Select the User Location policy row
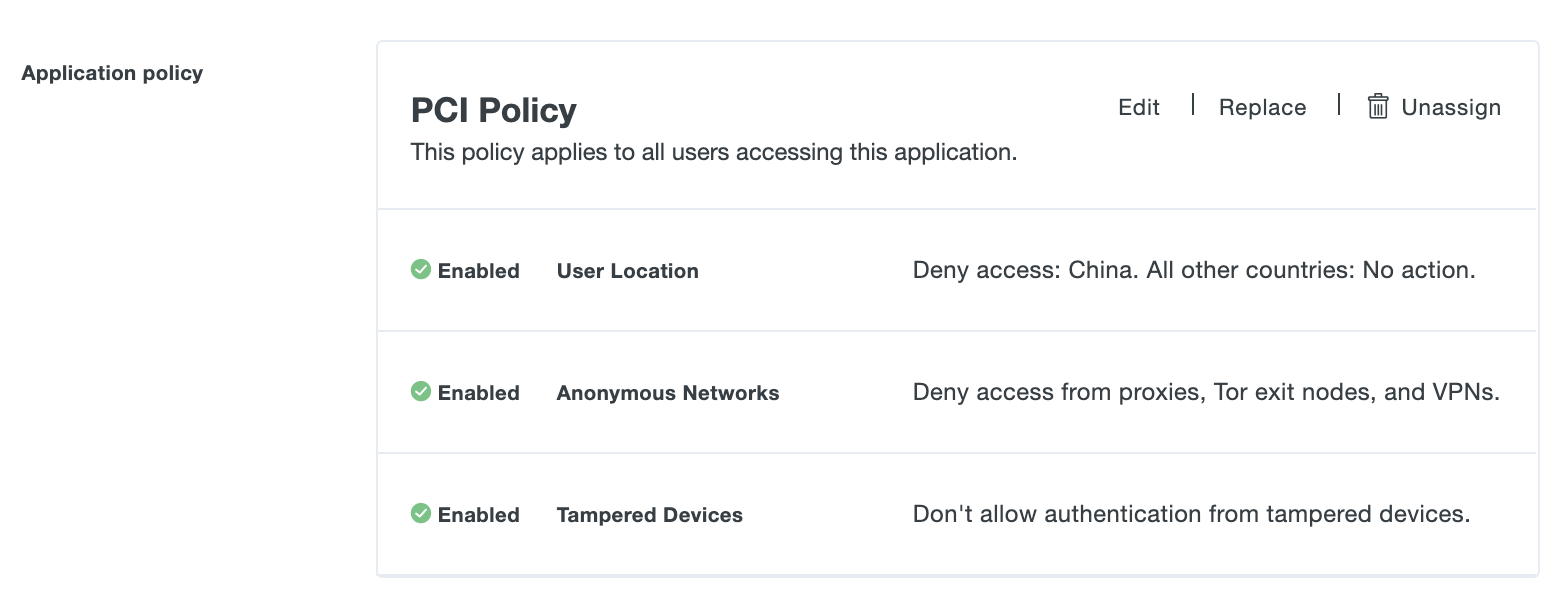 point(627,270)
